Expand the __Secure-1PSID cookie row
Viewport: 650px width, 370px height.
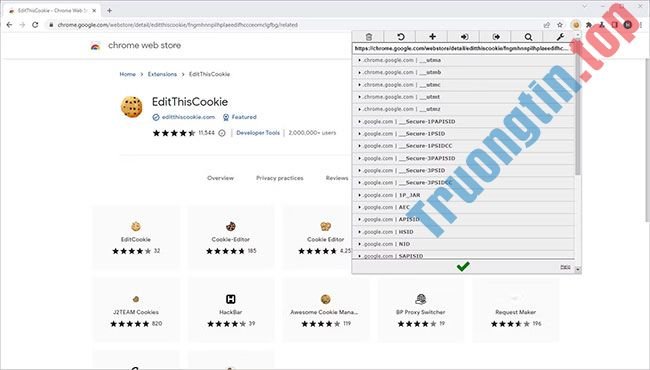click(464, 134)
